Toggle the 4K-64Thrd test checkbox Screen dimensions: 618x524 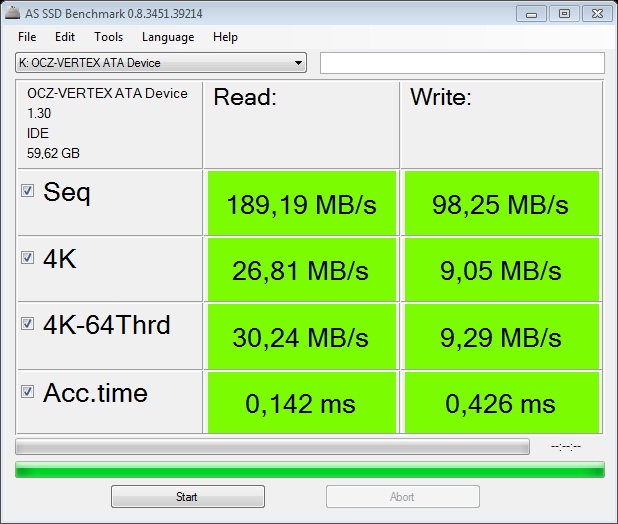[27, 324]
